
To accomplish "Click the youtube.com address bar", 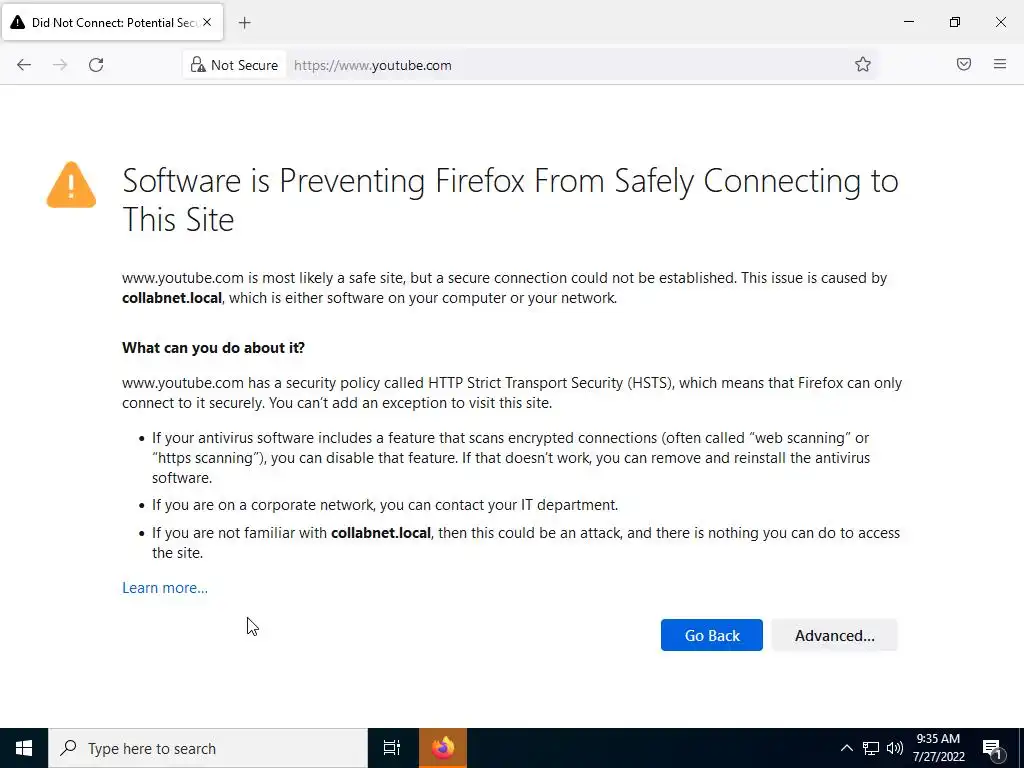I will click(560, 65).
